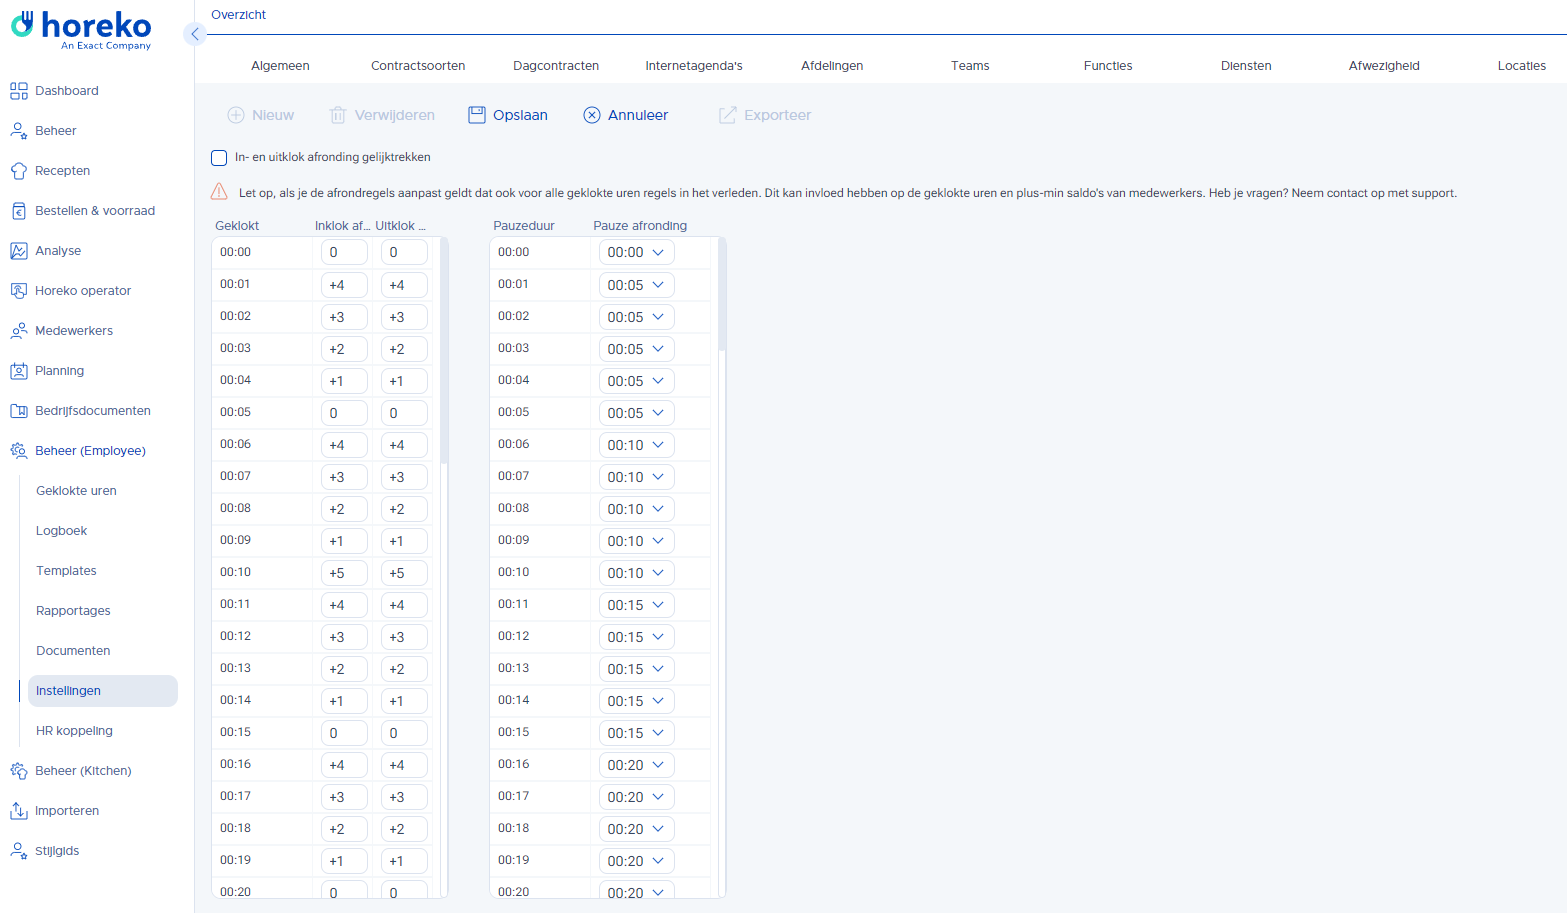Switch to the Contractsoorten tab
This screenshot has height=913, width=1567.
coord(418,66)
